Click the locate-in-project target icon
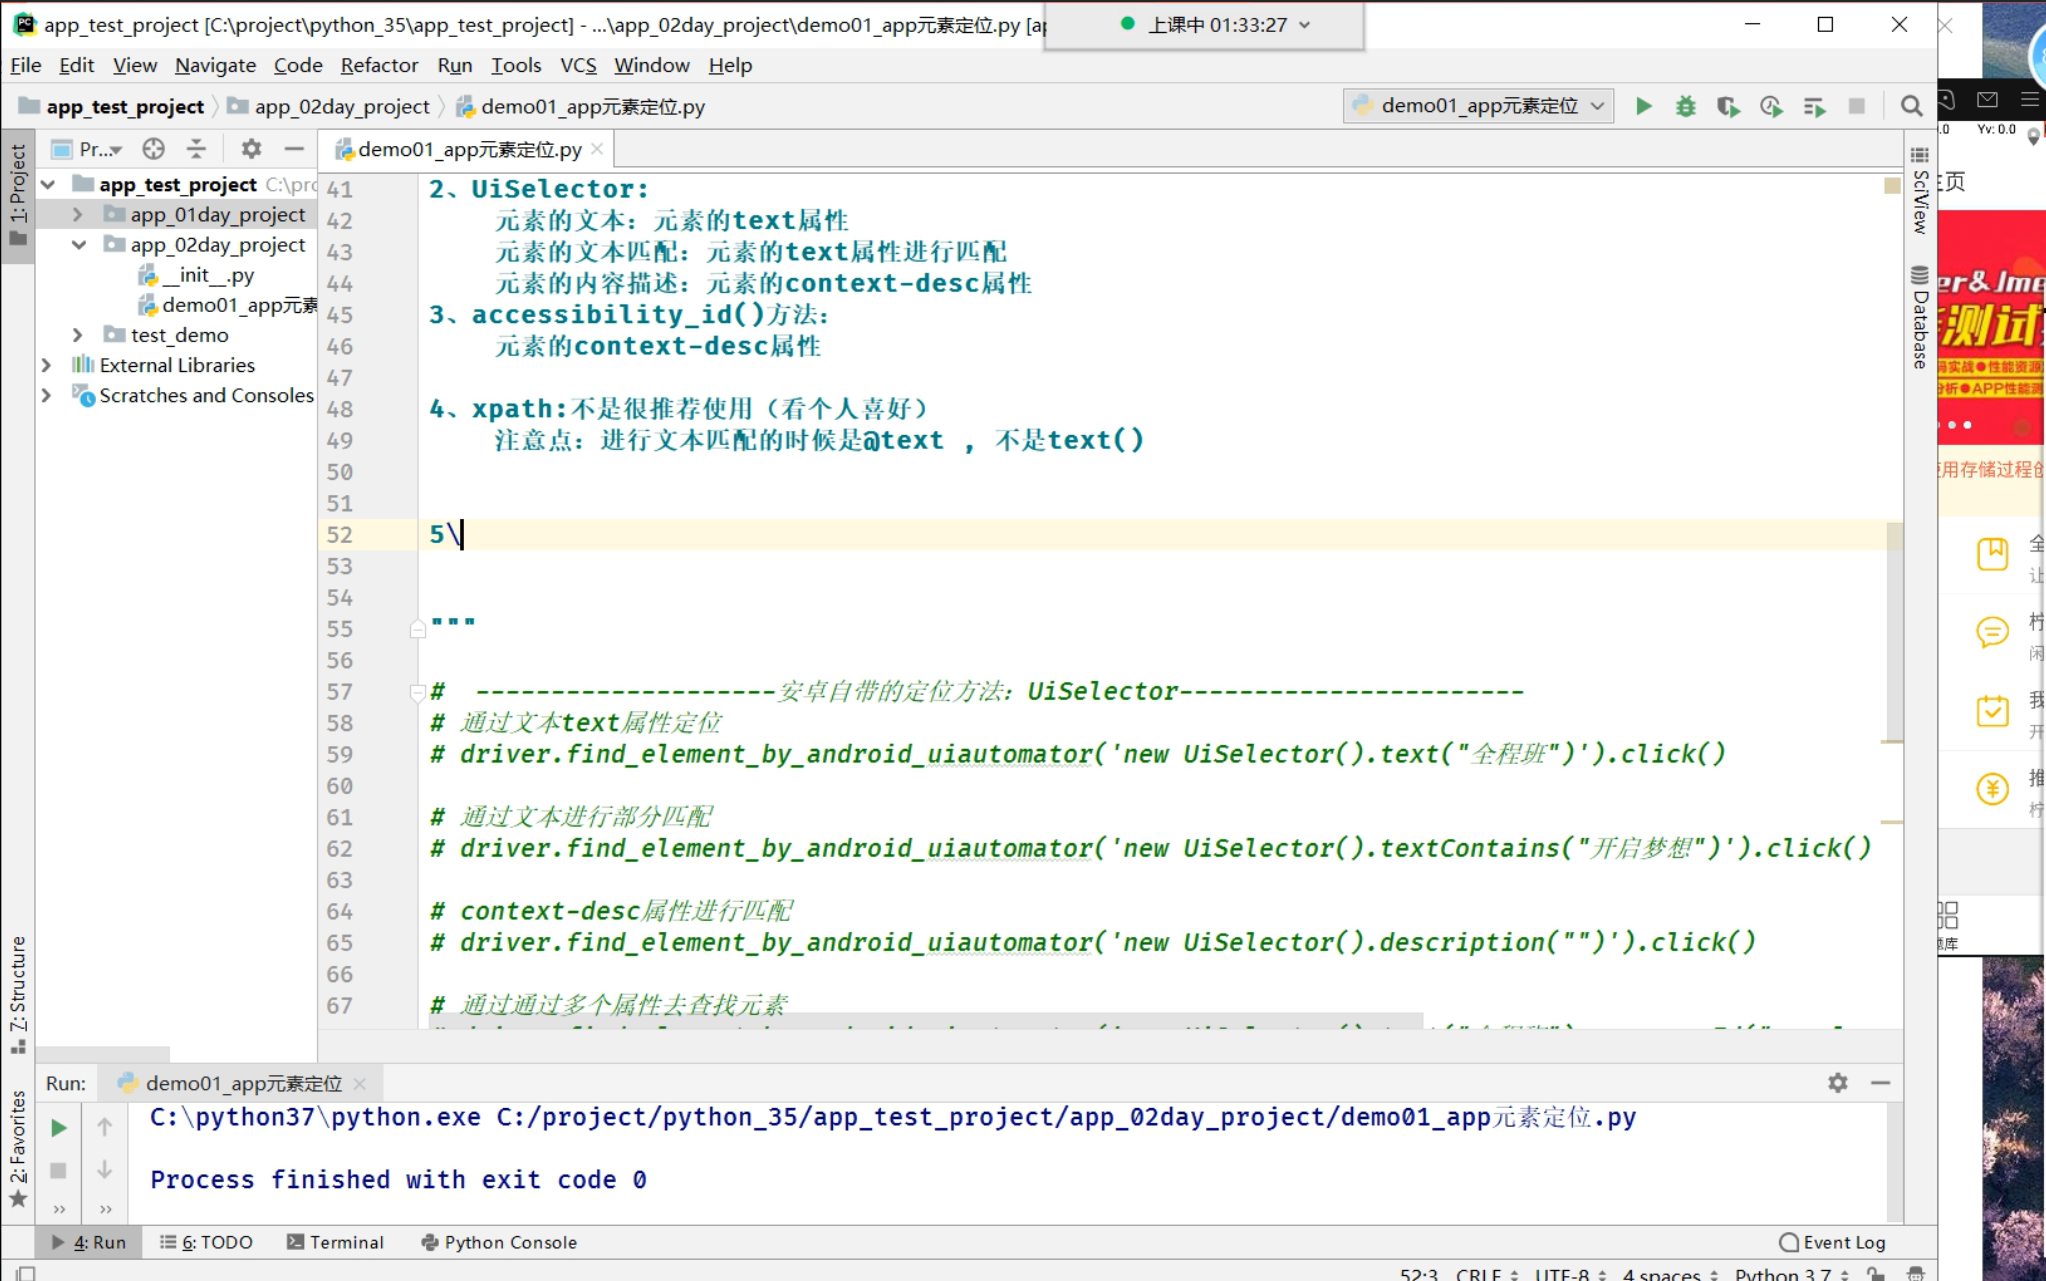The image size is (2046, 1281). pos(153,149)
